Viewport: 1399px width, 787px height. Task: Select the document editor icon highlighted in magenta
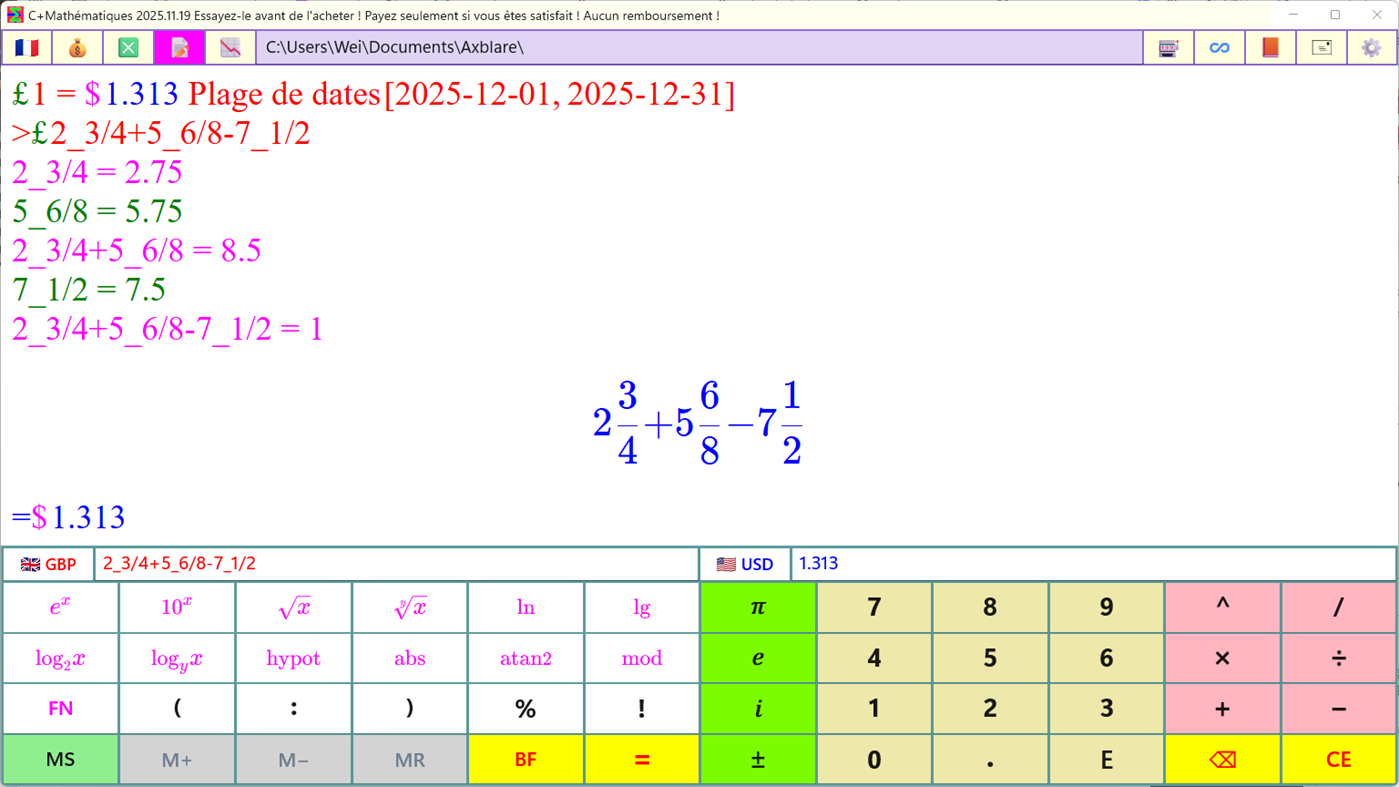click(179, 47)
